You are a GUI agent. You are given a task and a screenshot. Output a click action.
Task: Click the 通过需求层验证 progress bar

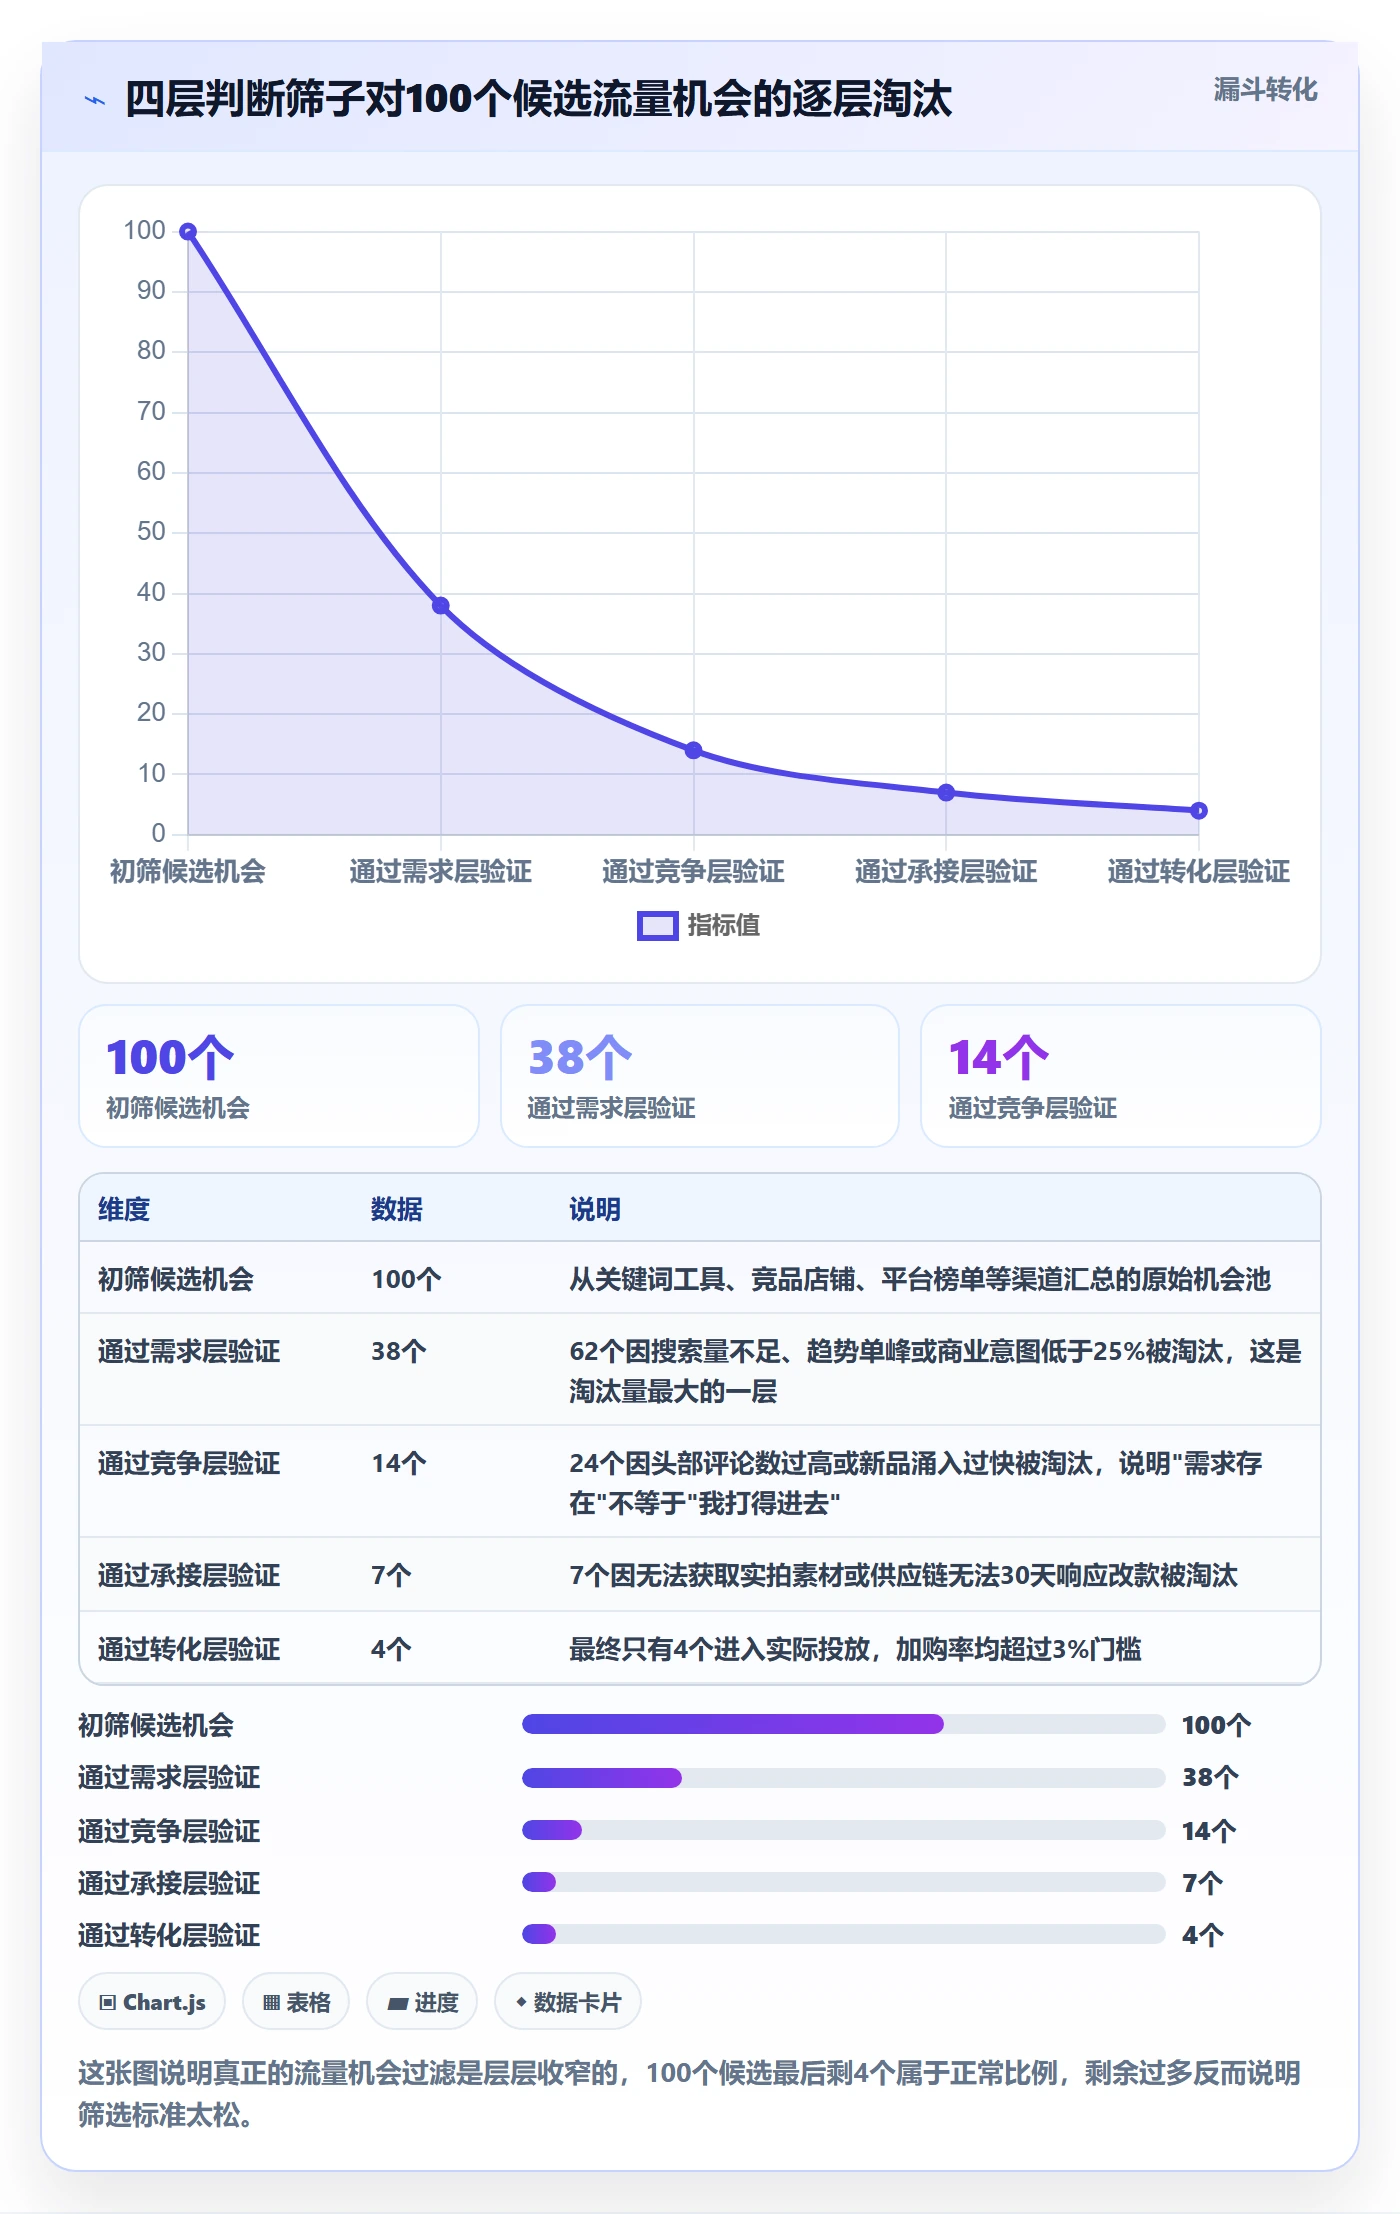coord(843,1777)
